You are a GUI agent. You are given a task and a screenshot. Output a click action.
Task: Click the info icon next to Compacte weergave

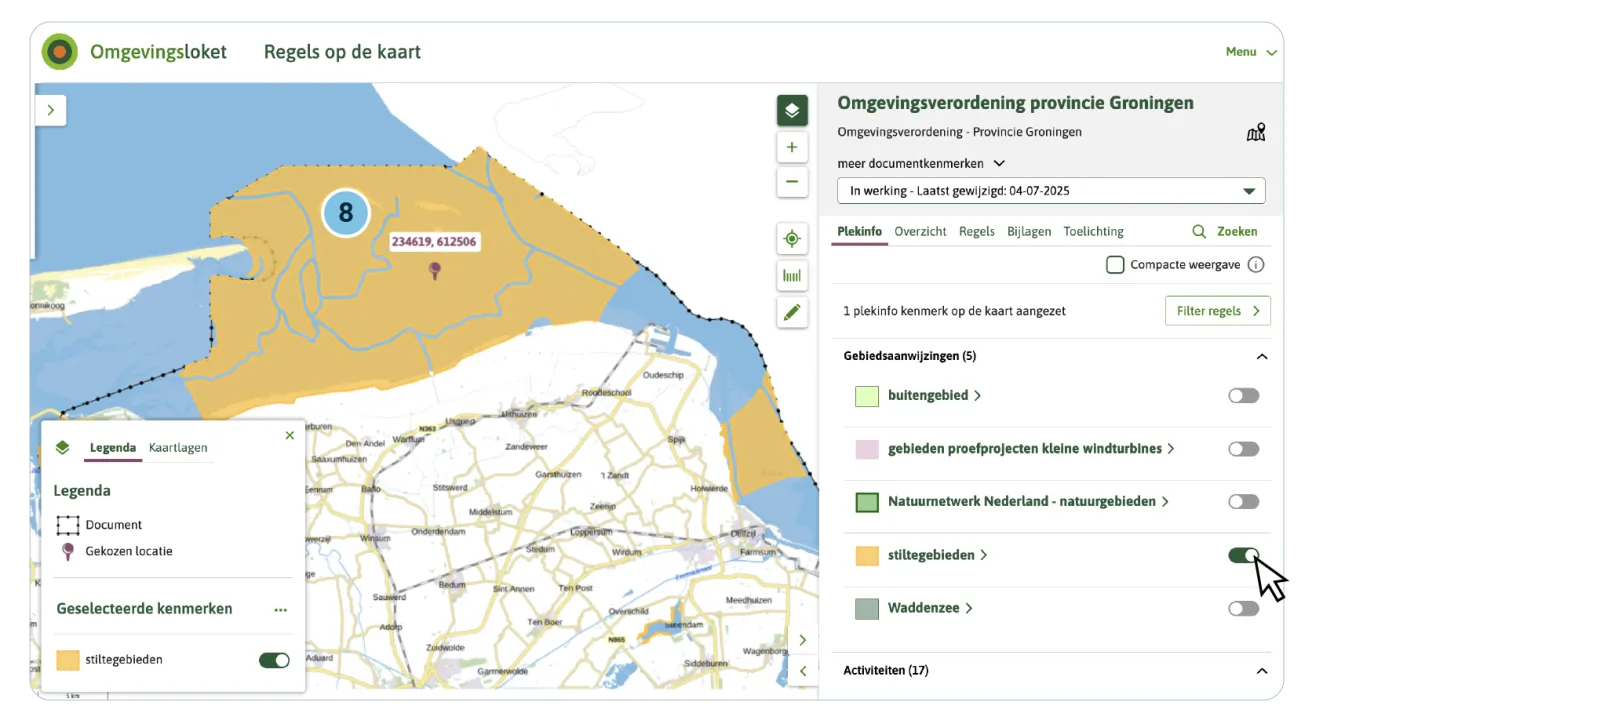tap(1256, 265)
